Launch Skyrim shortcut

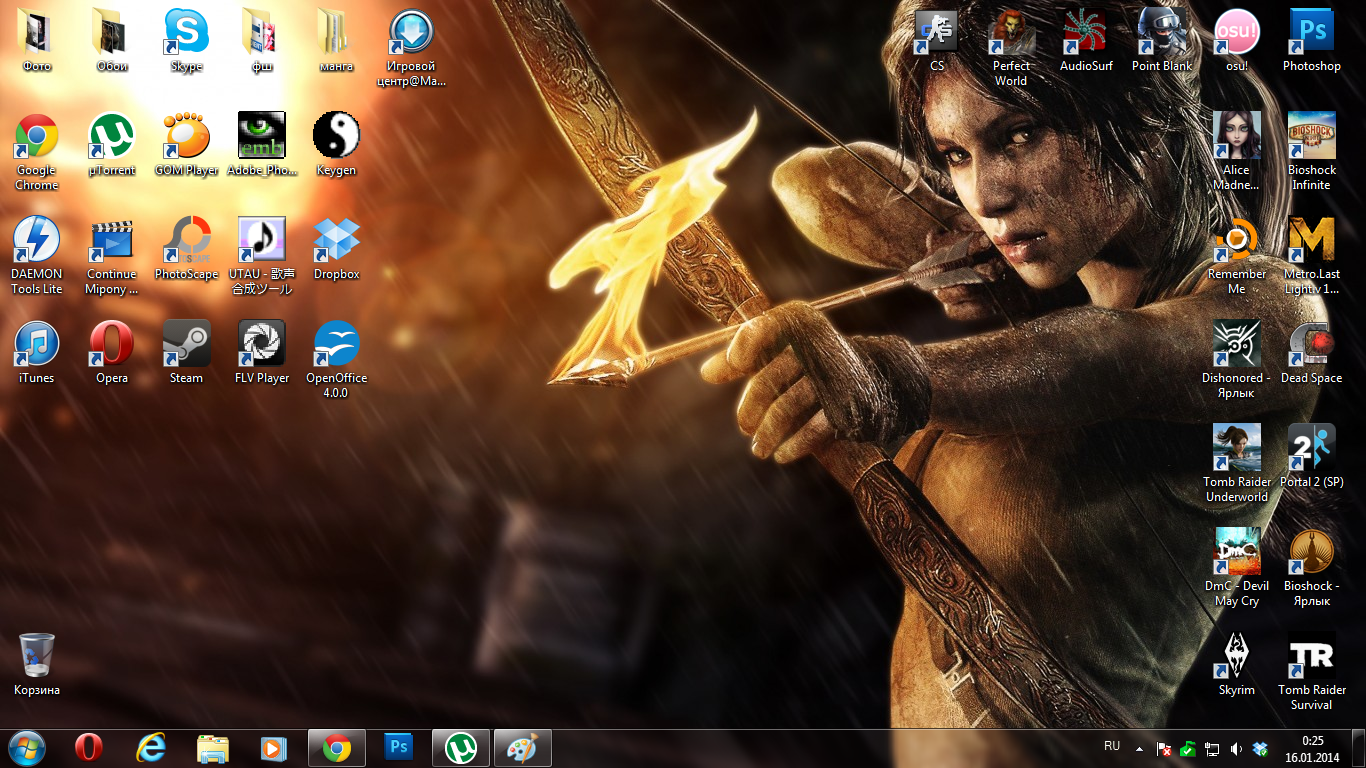[x=1237, y=664]
